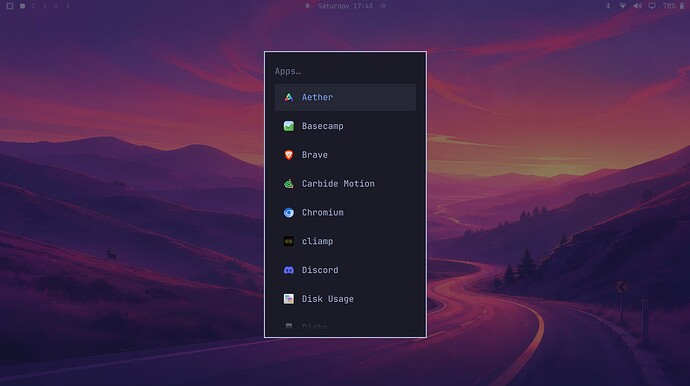Click the icon left of the clock
This screenshot has height=386, width=690.
click(x=308, y=6)
